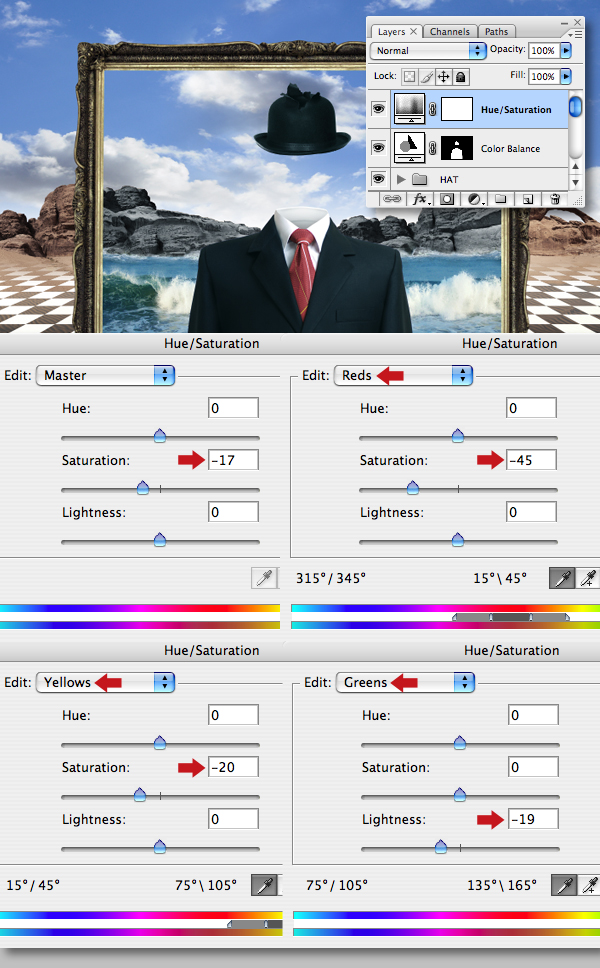Click the Layers panel scroll down arrow
600x968 pixels.
(575, 182)
